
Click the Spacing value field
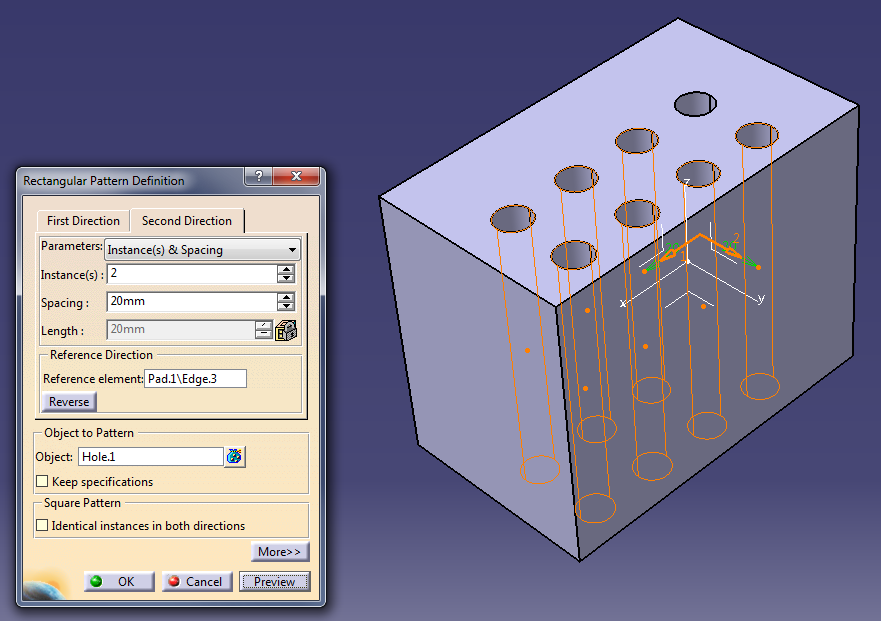190,302
